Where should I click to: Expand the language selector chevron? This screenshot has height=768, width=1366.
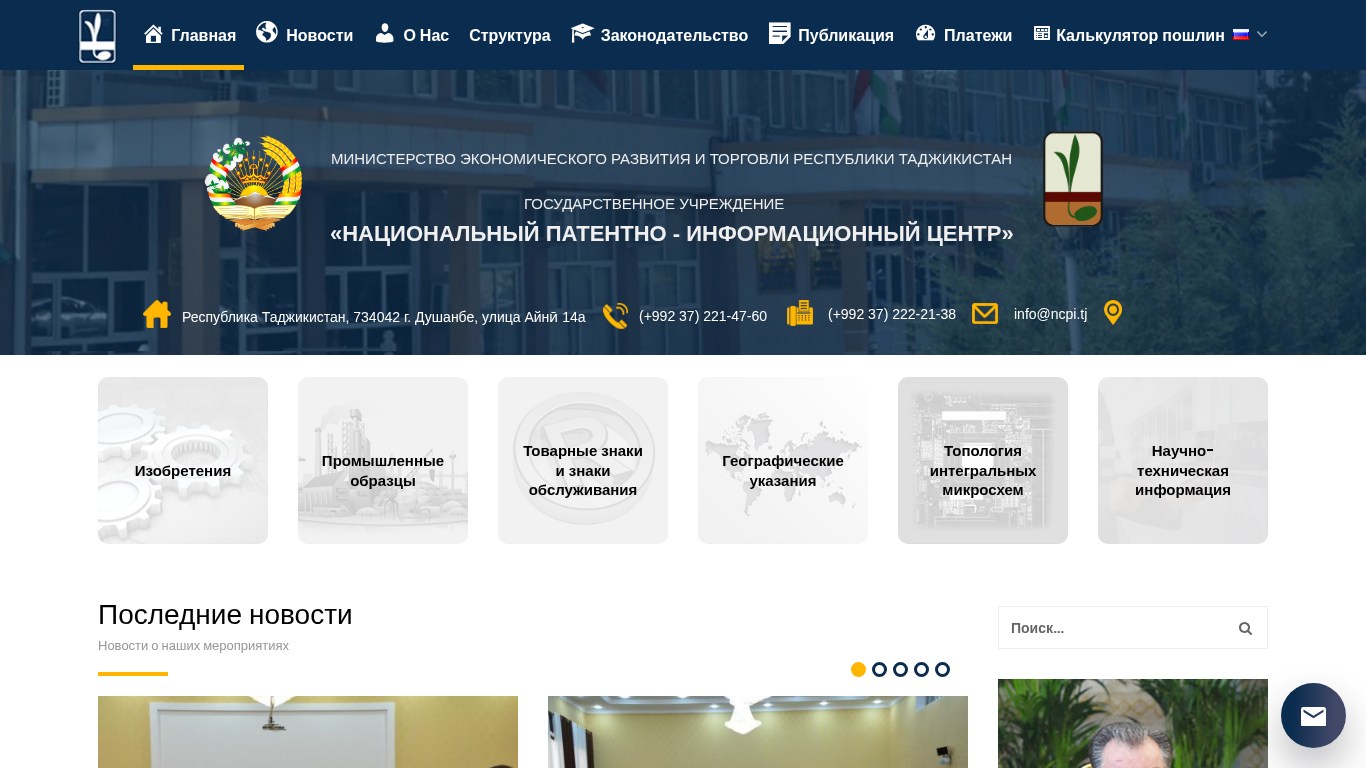pyautogui.click(x=1262, y=34)
